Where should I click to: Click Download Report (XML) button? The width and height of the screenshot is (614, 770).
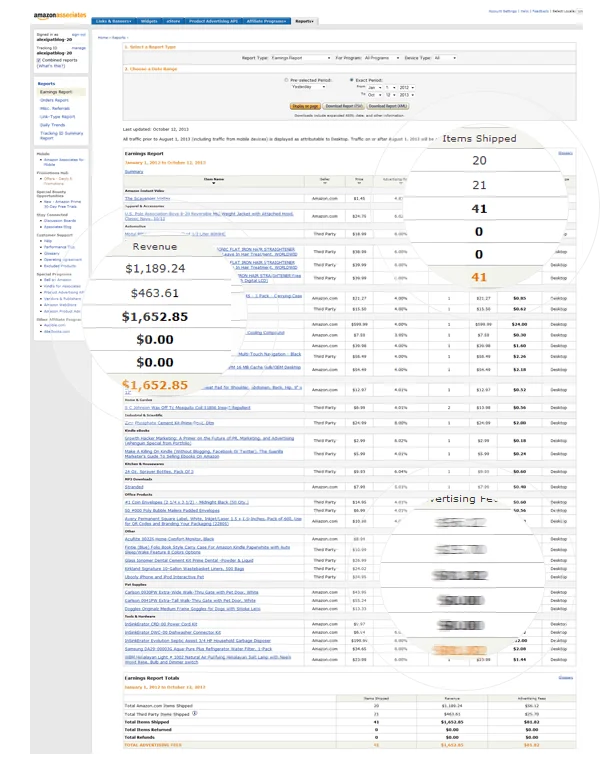388,106
